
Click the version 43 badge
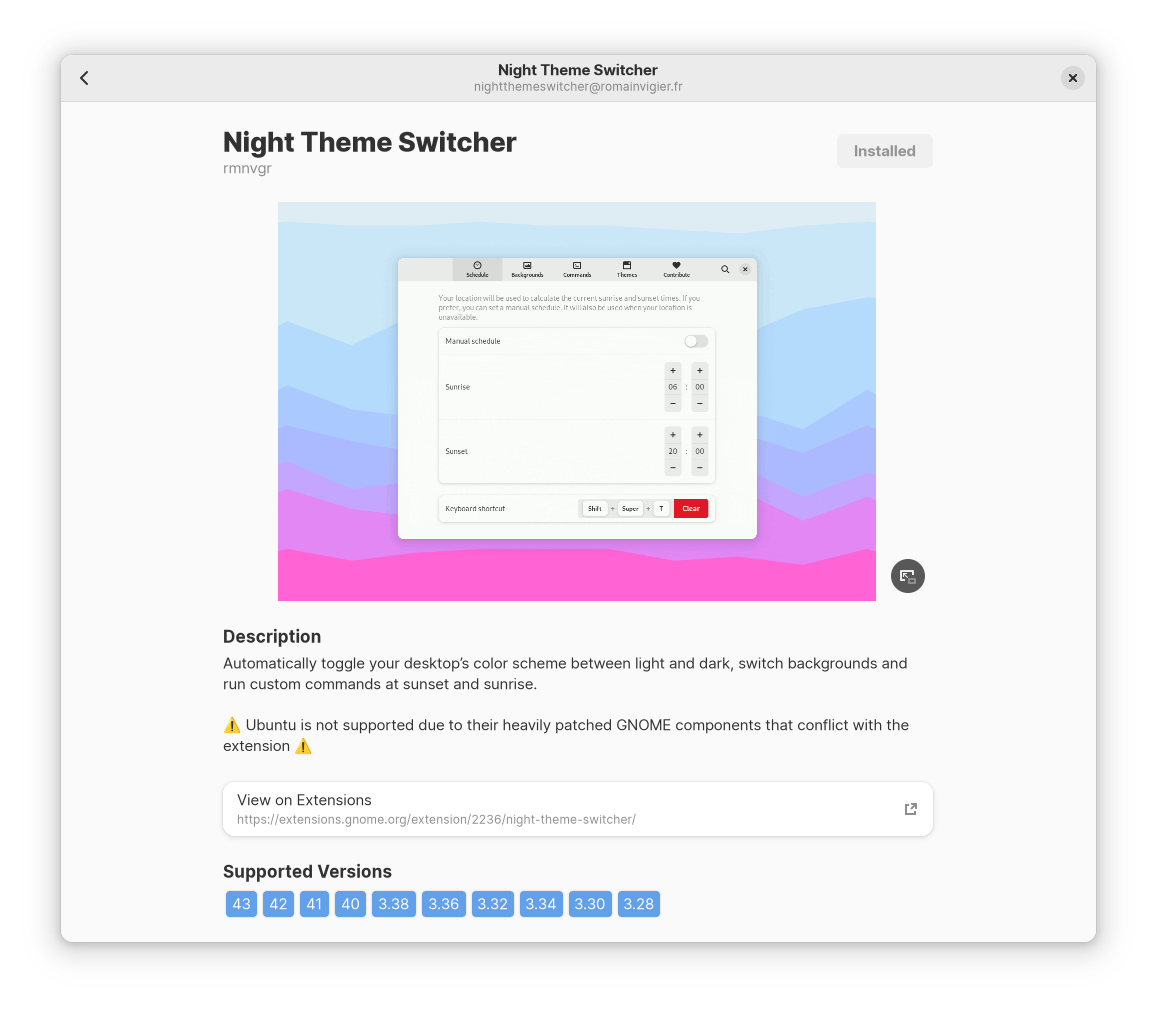(x=241, y=904)
